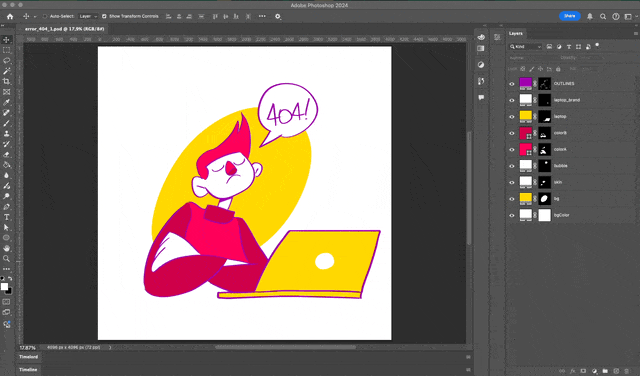Click the foreground color swatch
Viewport: 640px width, 376px height.
[x=4, y=287]
